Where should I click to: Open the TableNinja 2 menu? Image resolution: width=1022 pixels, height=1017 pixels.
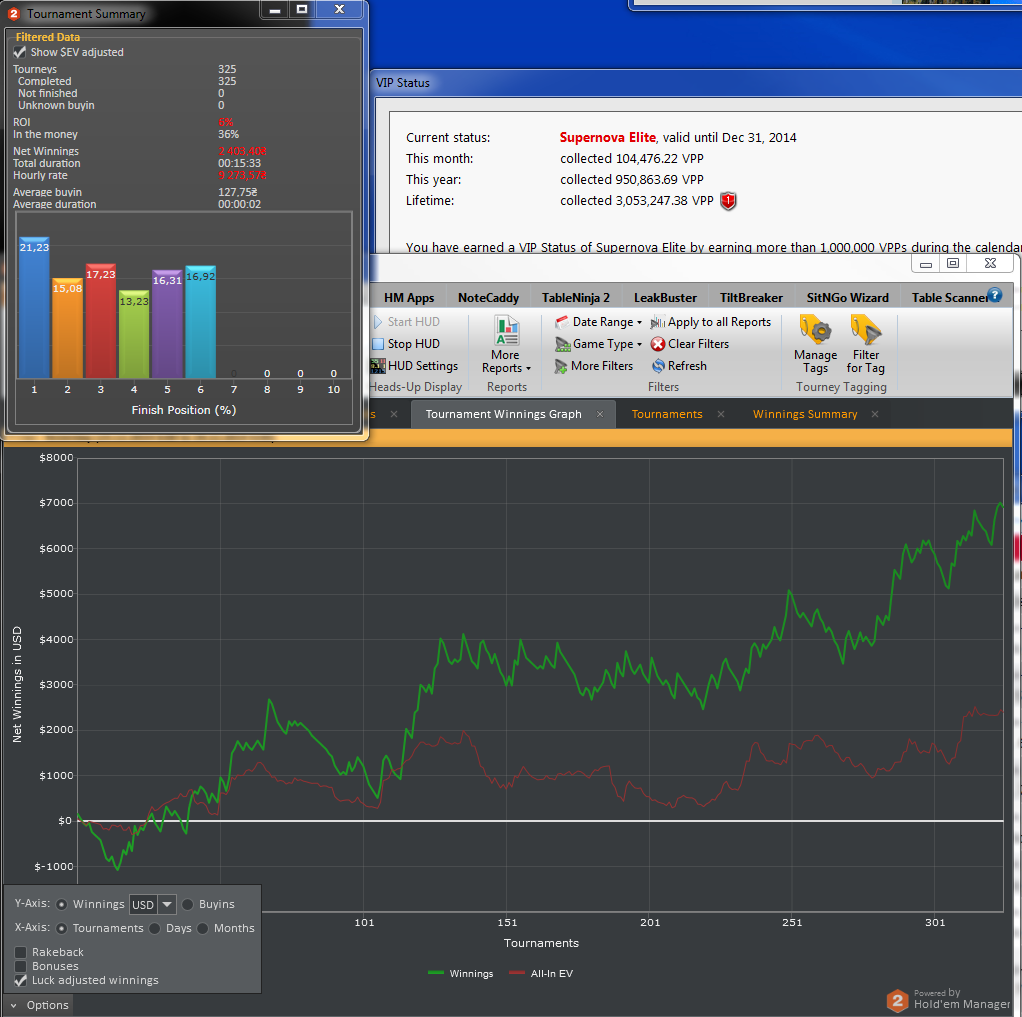click(576, 298)
